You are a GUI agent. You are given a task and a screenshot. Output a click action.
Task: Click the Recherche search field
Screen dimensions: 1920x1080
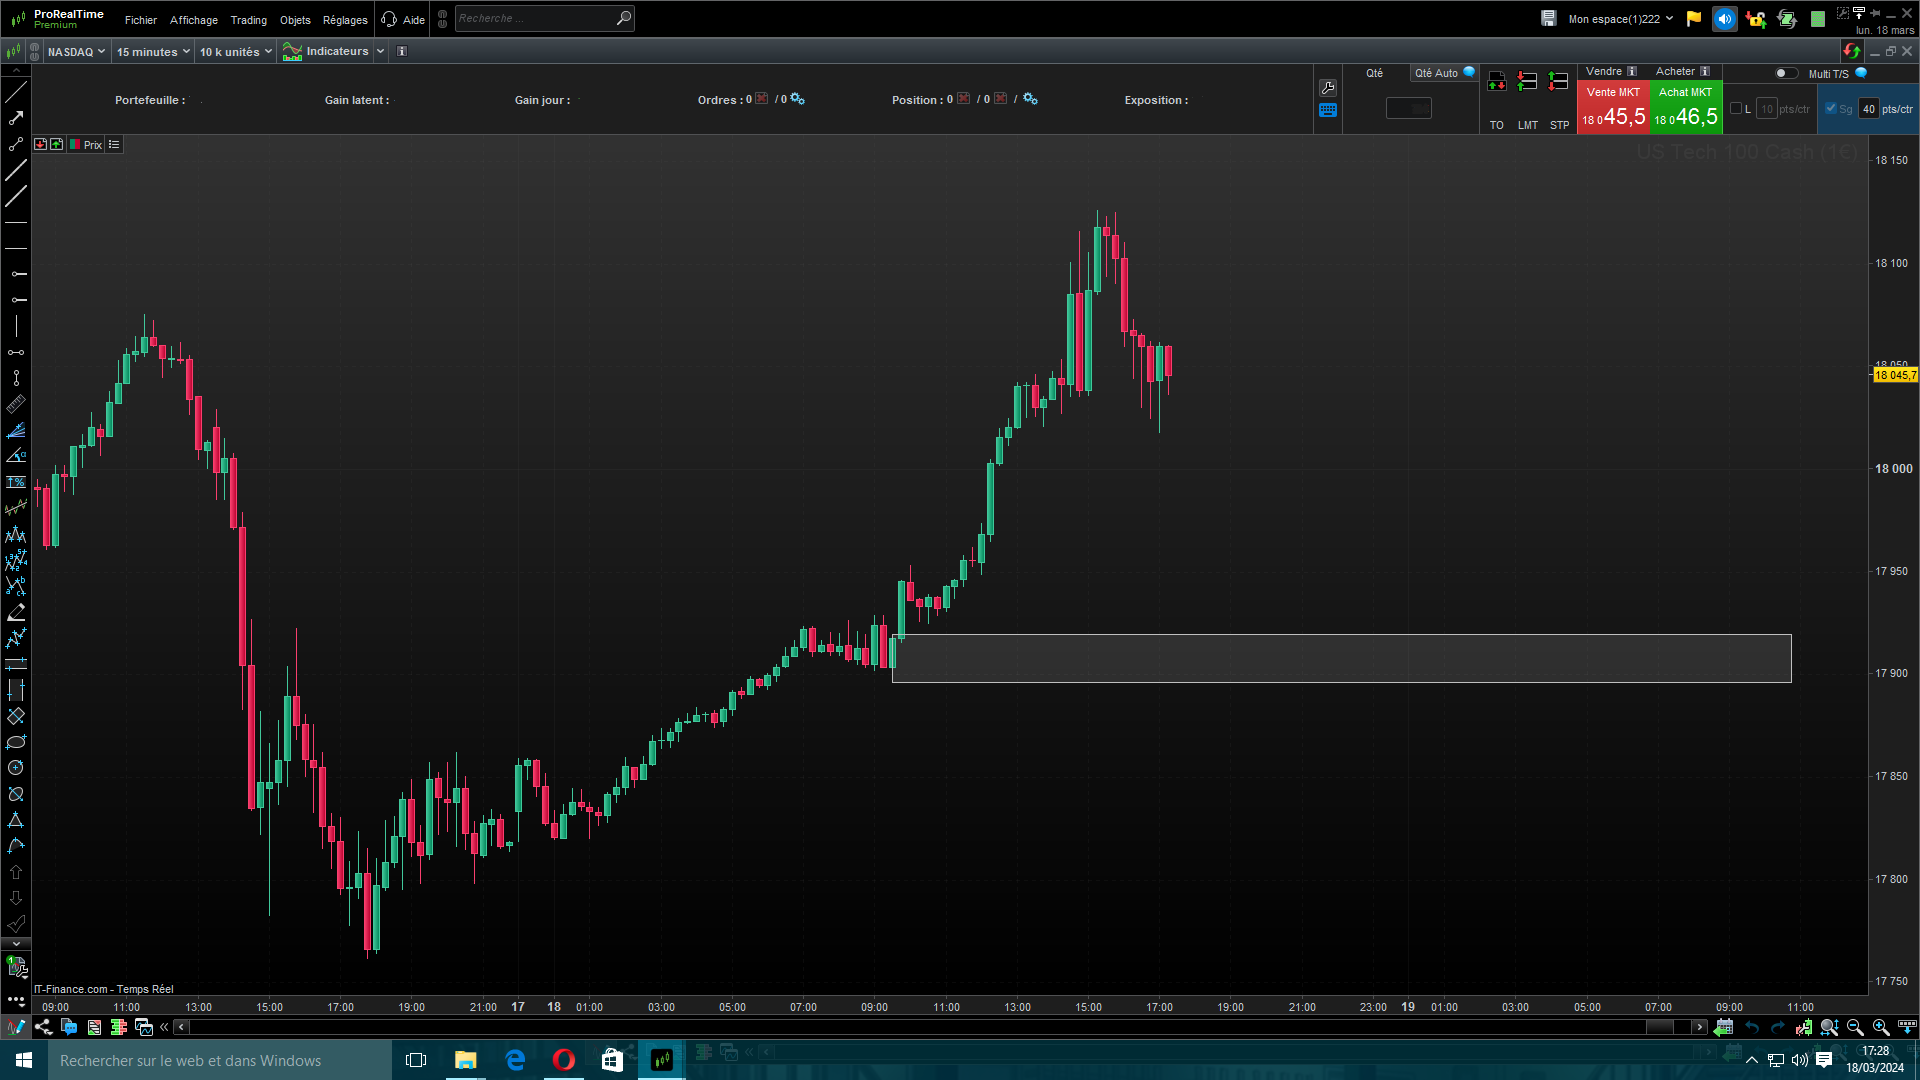tap(535, 18)
